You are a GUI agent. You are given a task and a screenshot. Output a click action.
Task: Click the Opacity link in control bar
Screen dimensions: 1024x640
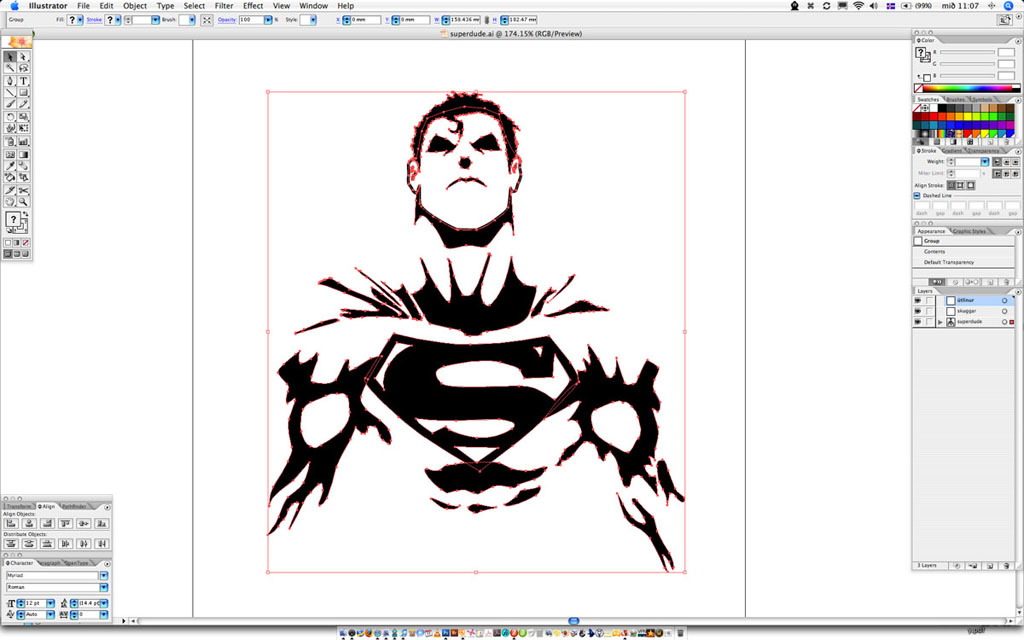point(227,20)
